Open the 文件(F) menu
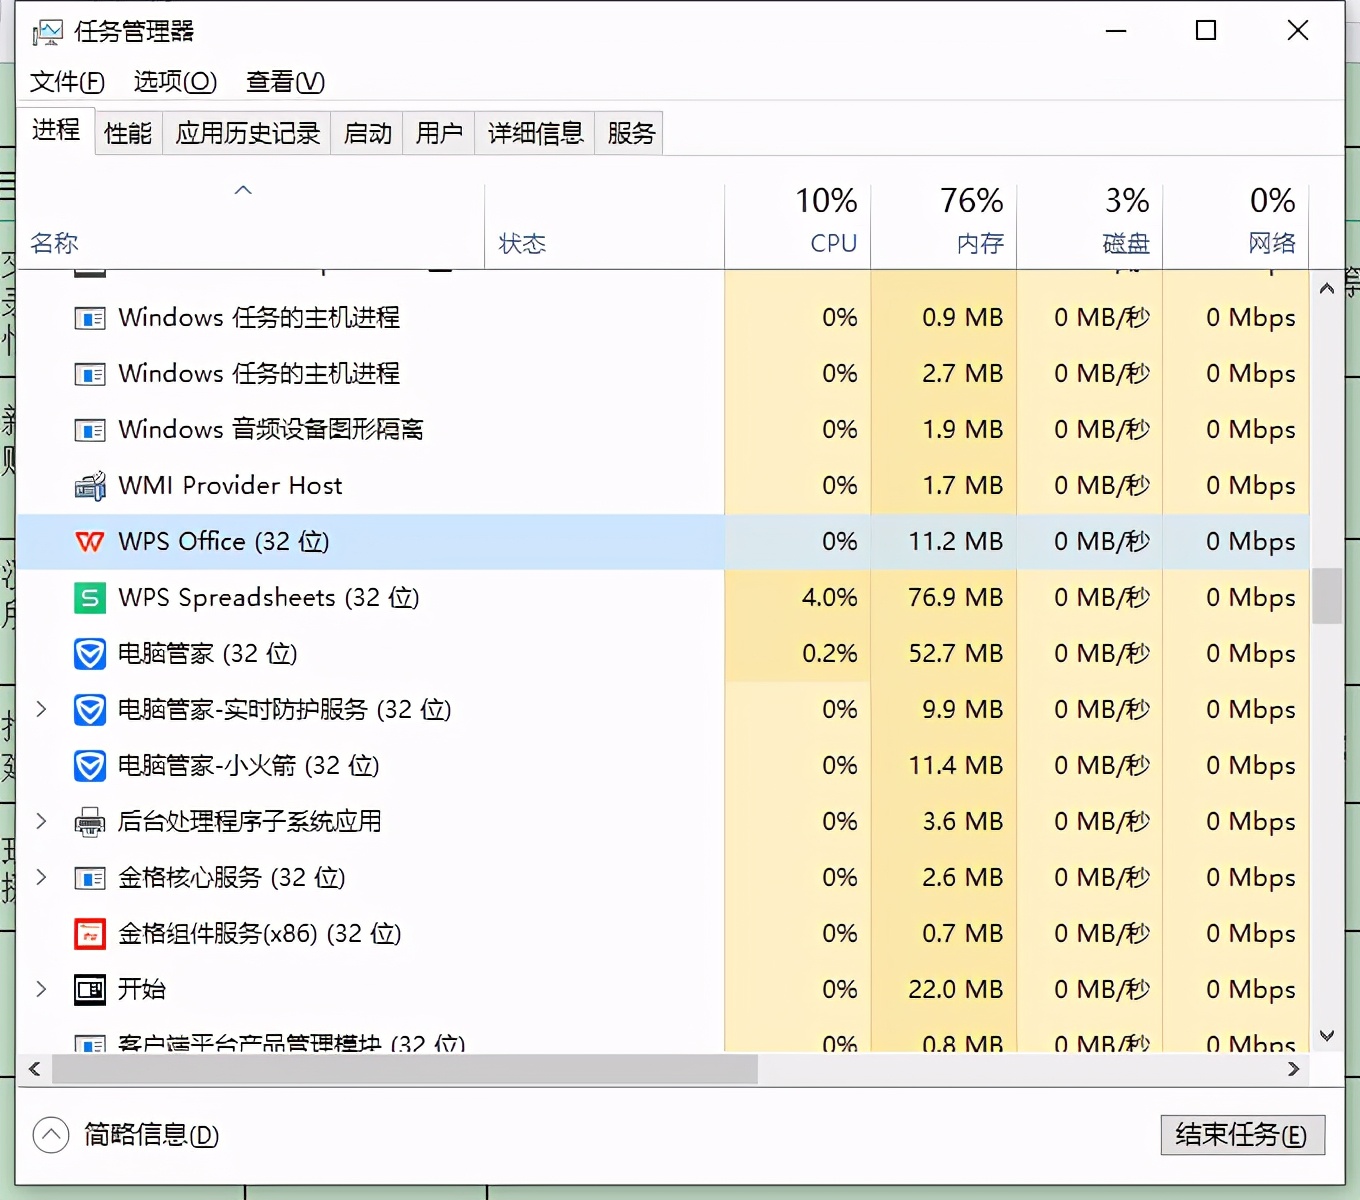The width and height of the screenshot is (1360, 1200). (x=67, y=82)
